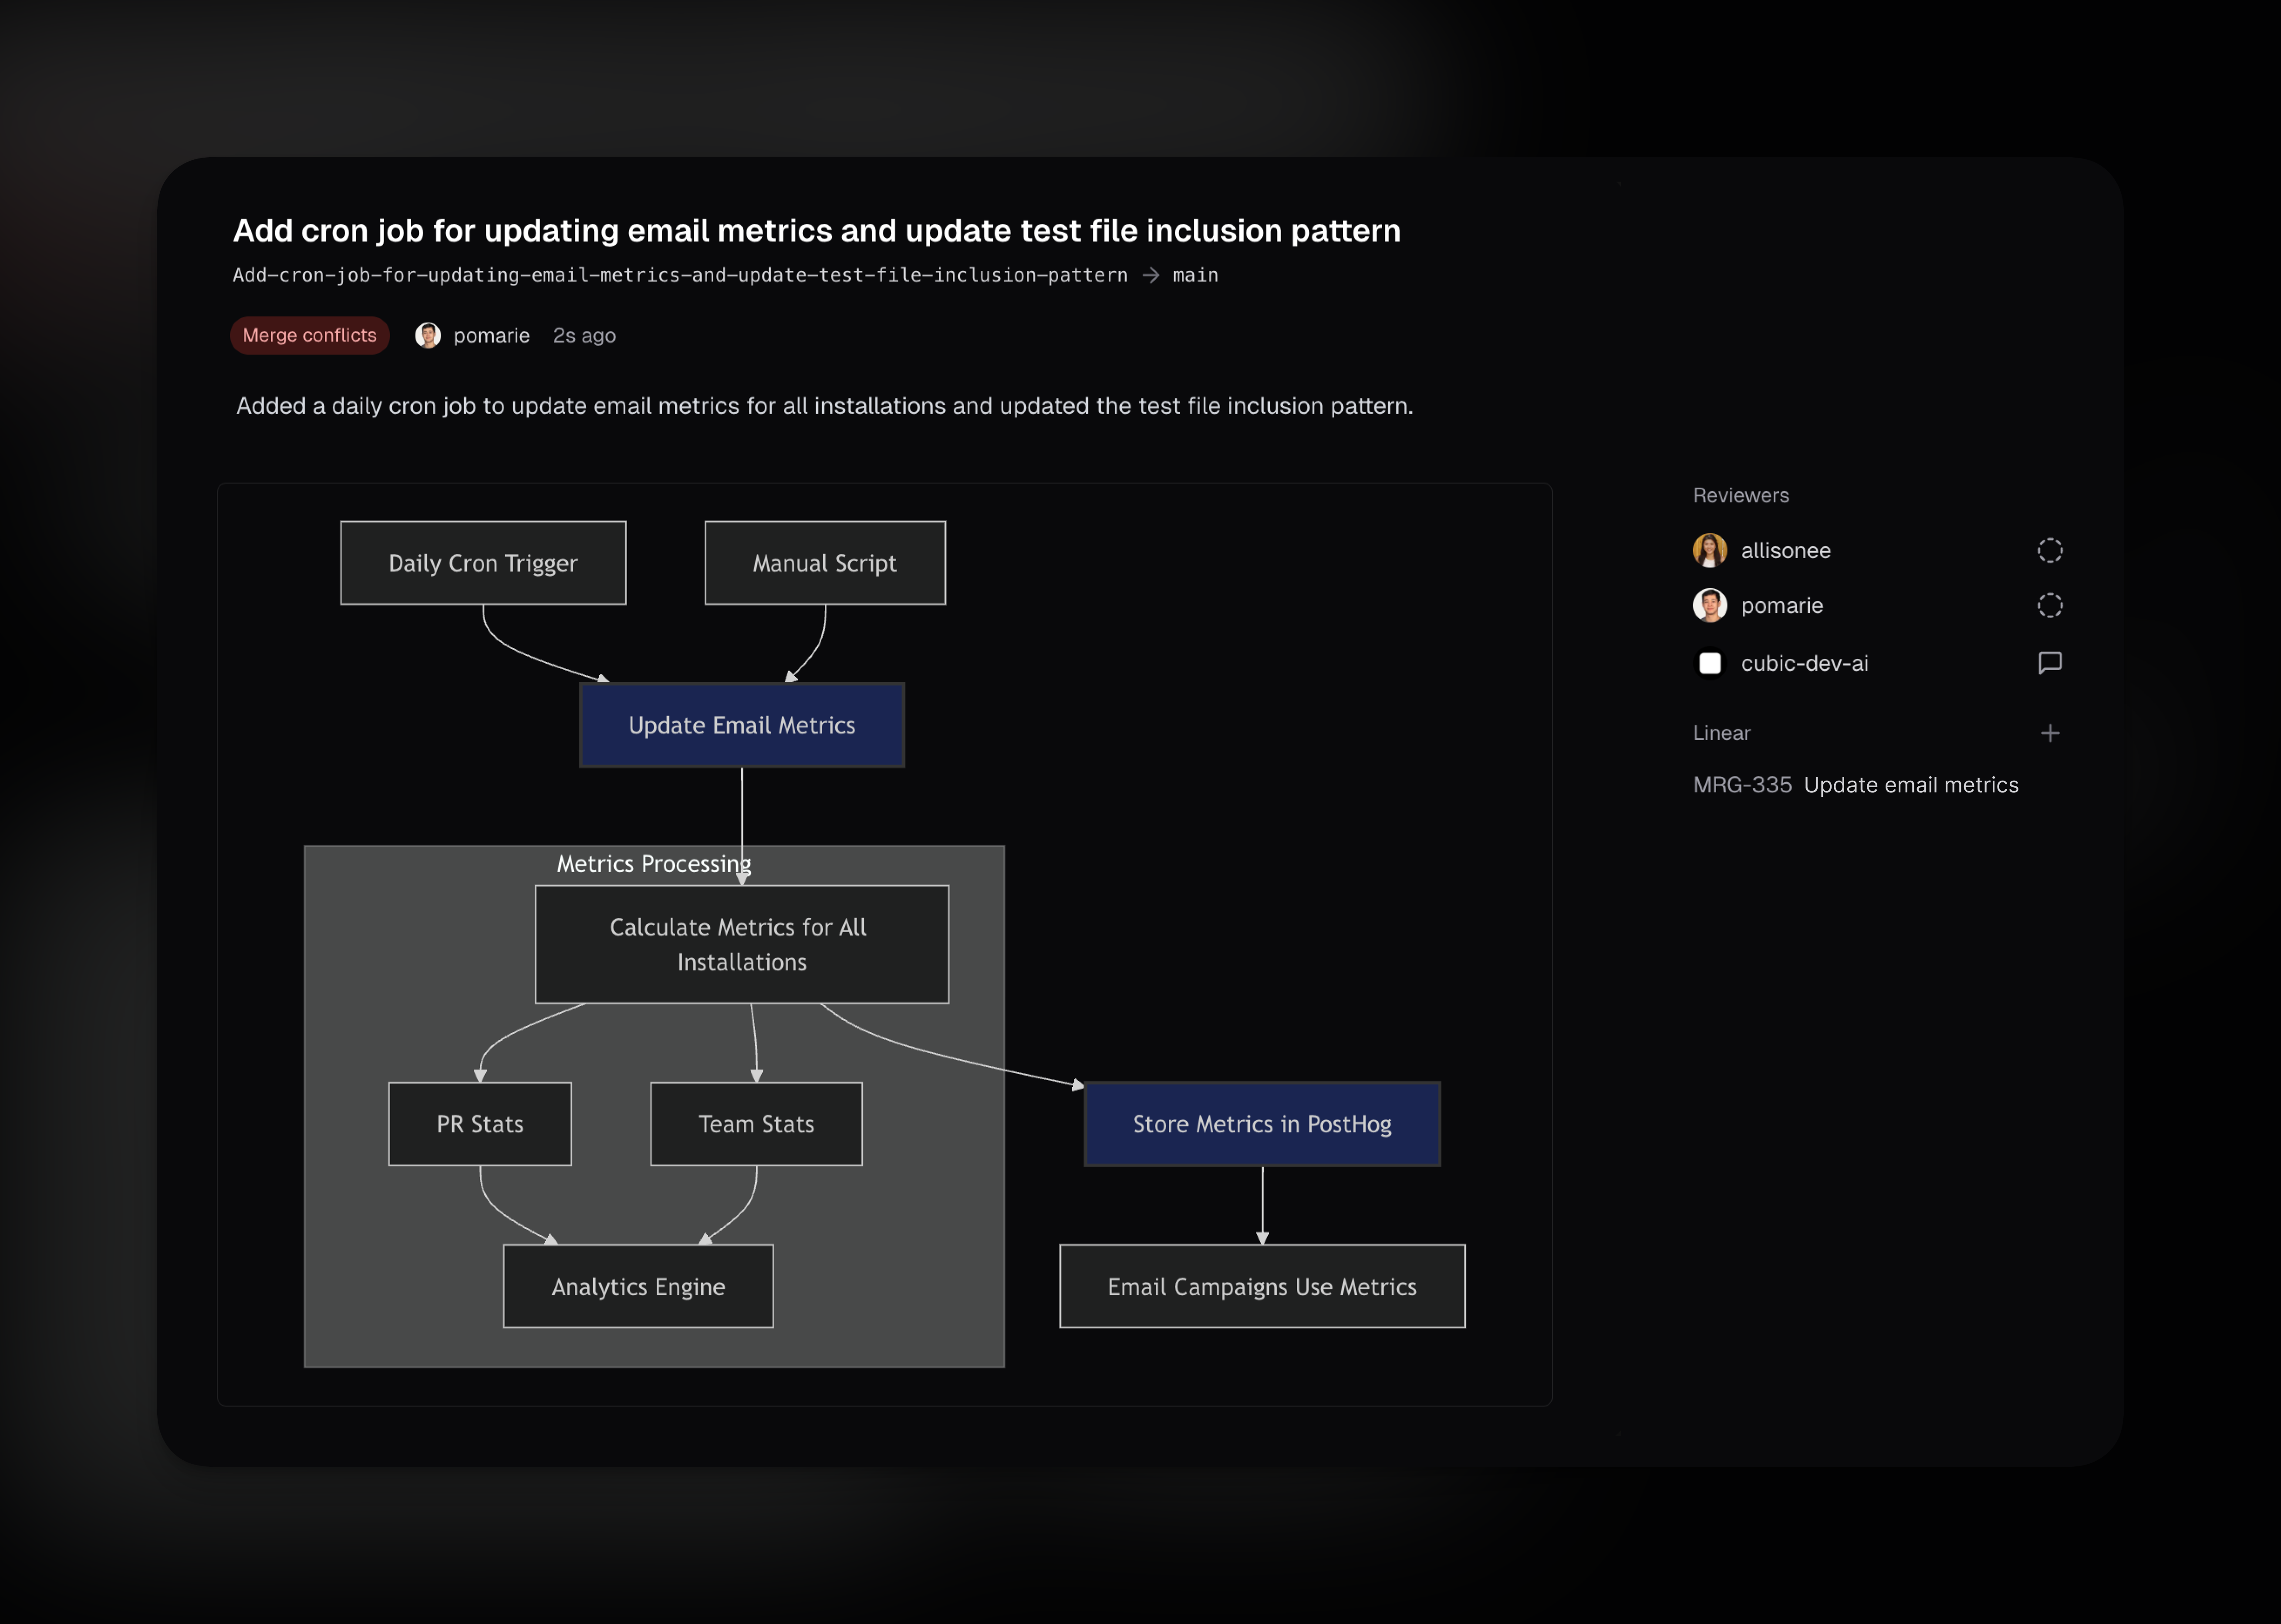Click allisonee's reviewer avatar
Viewport: 2281px width, 1624px height.
(1709, 550)
